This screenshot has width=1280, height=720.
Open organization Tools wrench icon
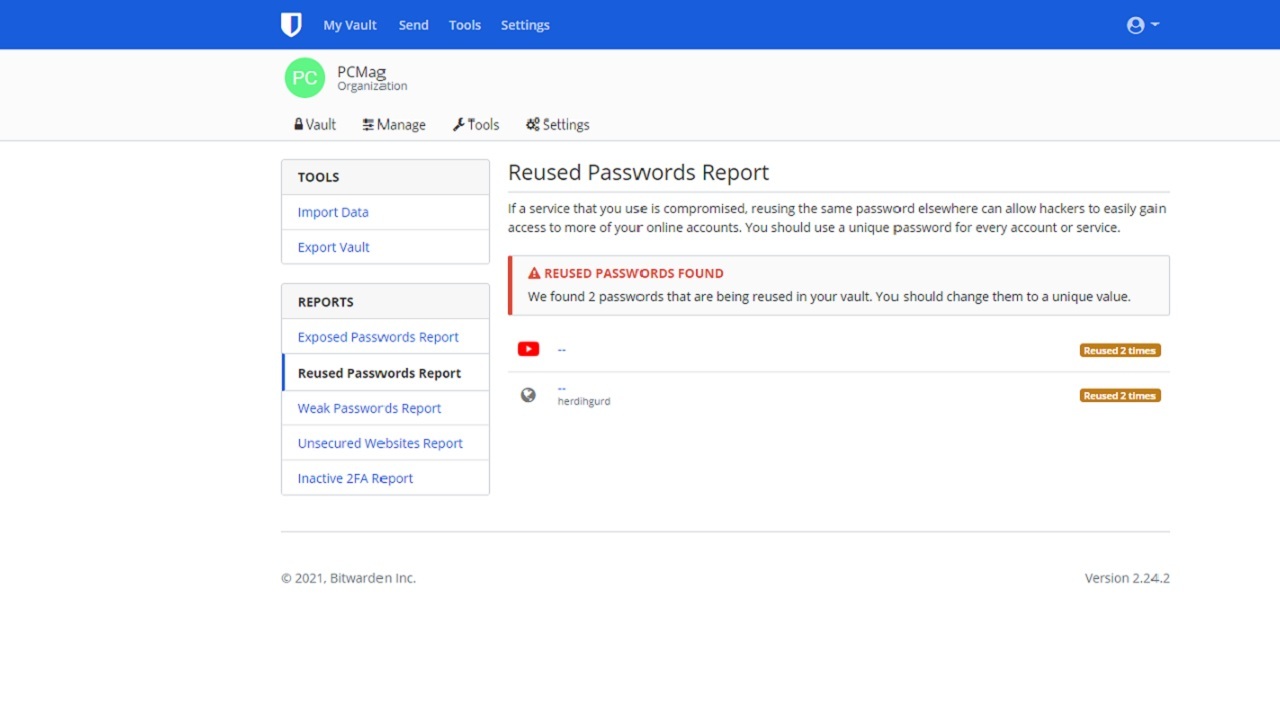[459, 124]
